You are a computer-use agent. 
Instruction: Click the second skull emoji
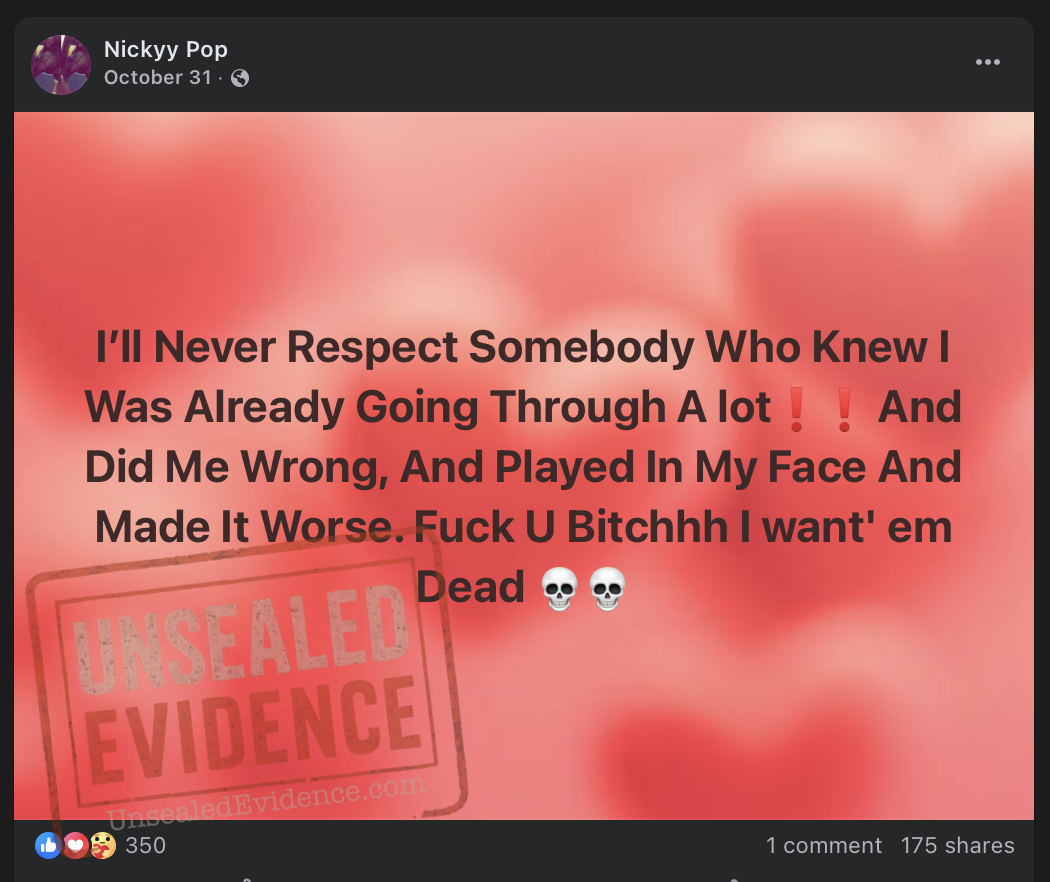(x=607, y=589)
